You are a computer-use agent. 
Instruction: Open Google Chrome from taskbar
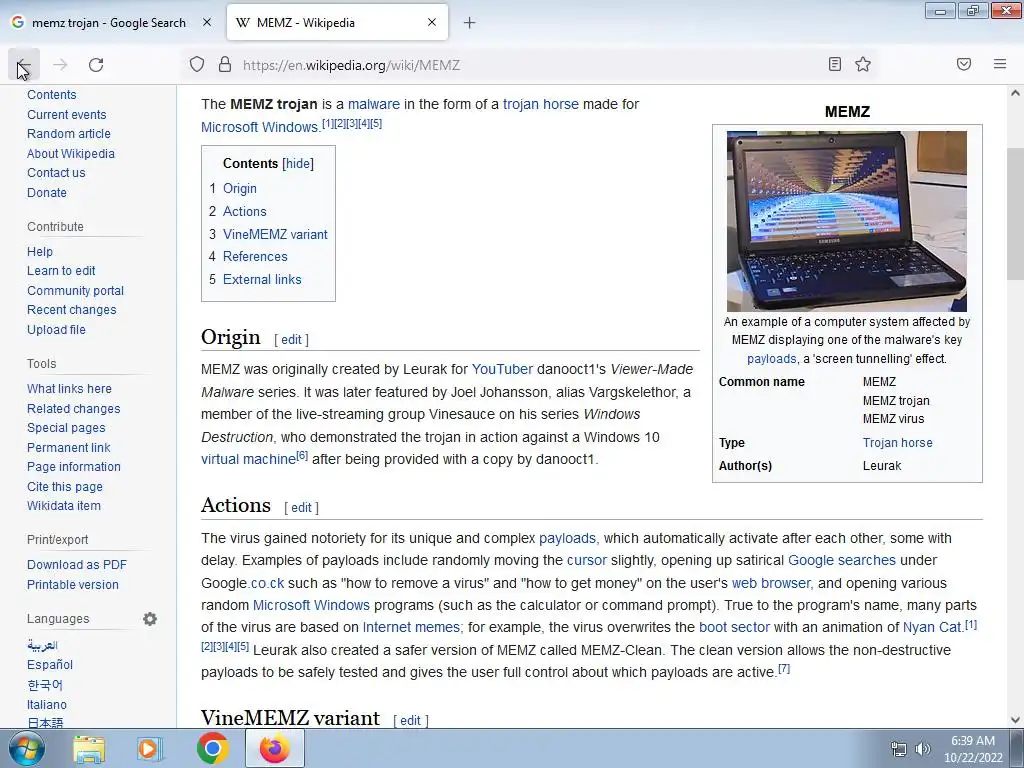pyautogui.click(x=213, y=748)
